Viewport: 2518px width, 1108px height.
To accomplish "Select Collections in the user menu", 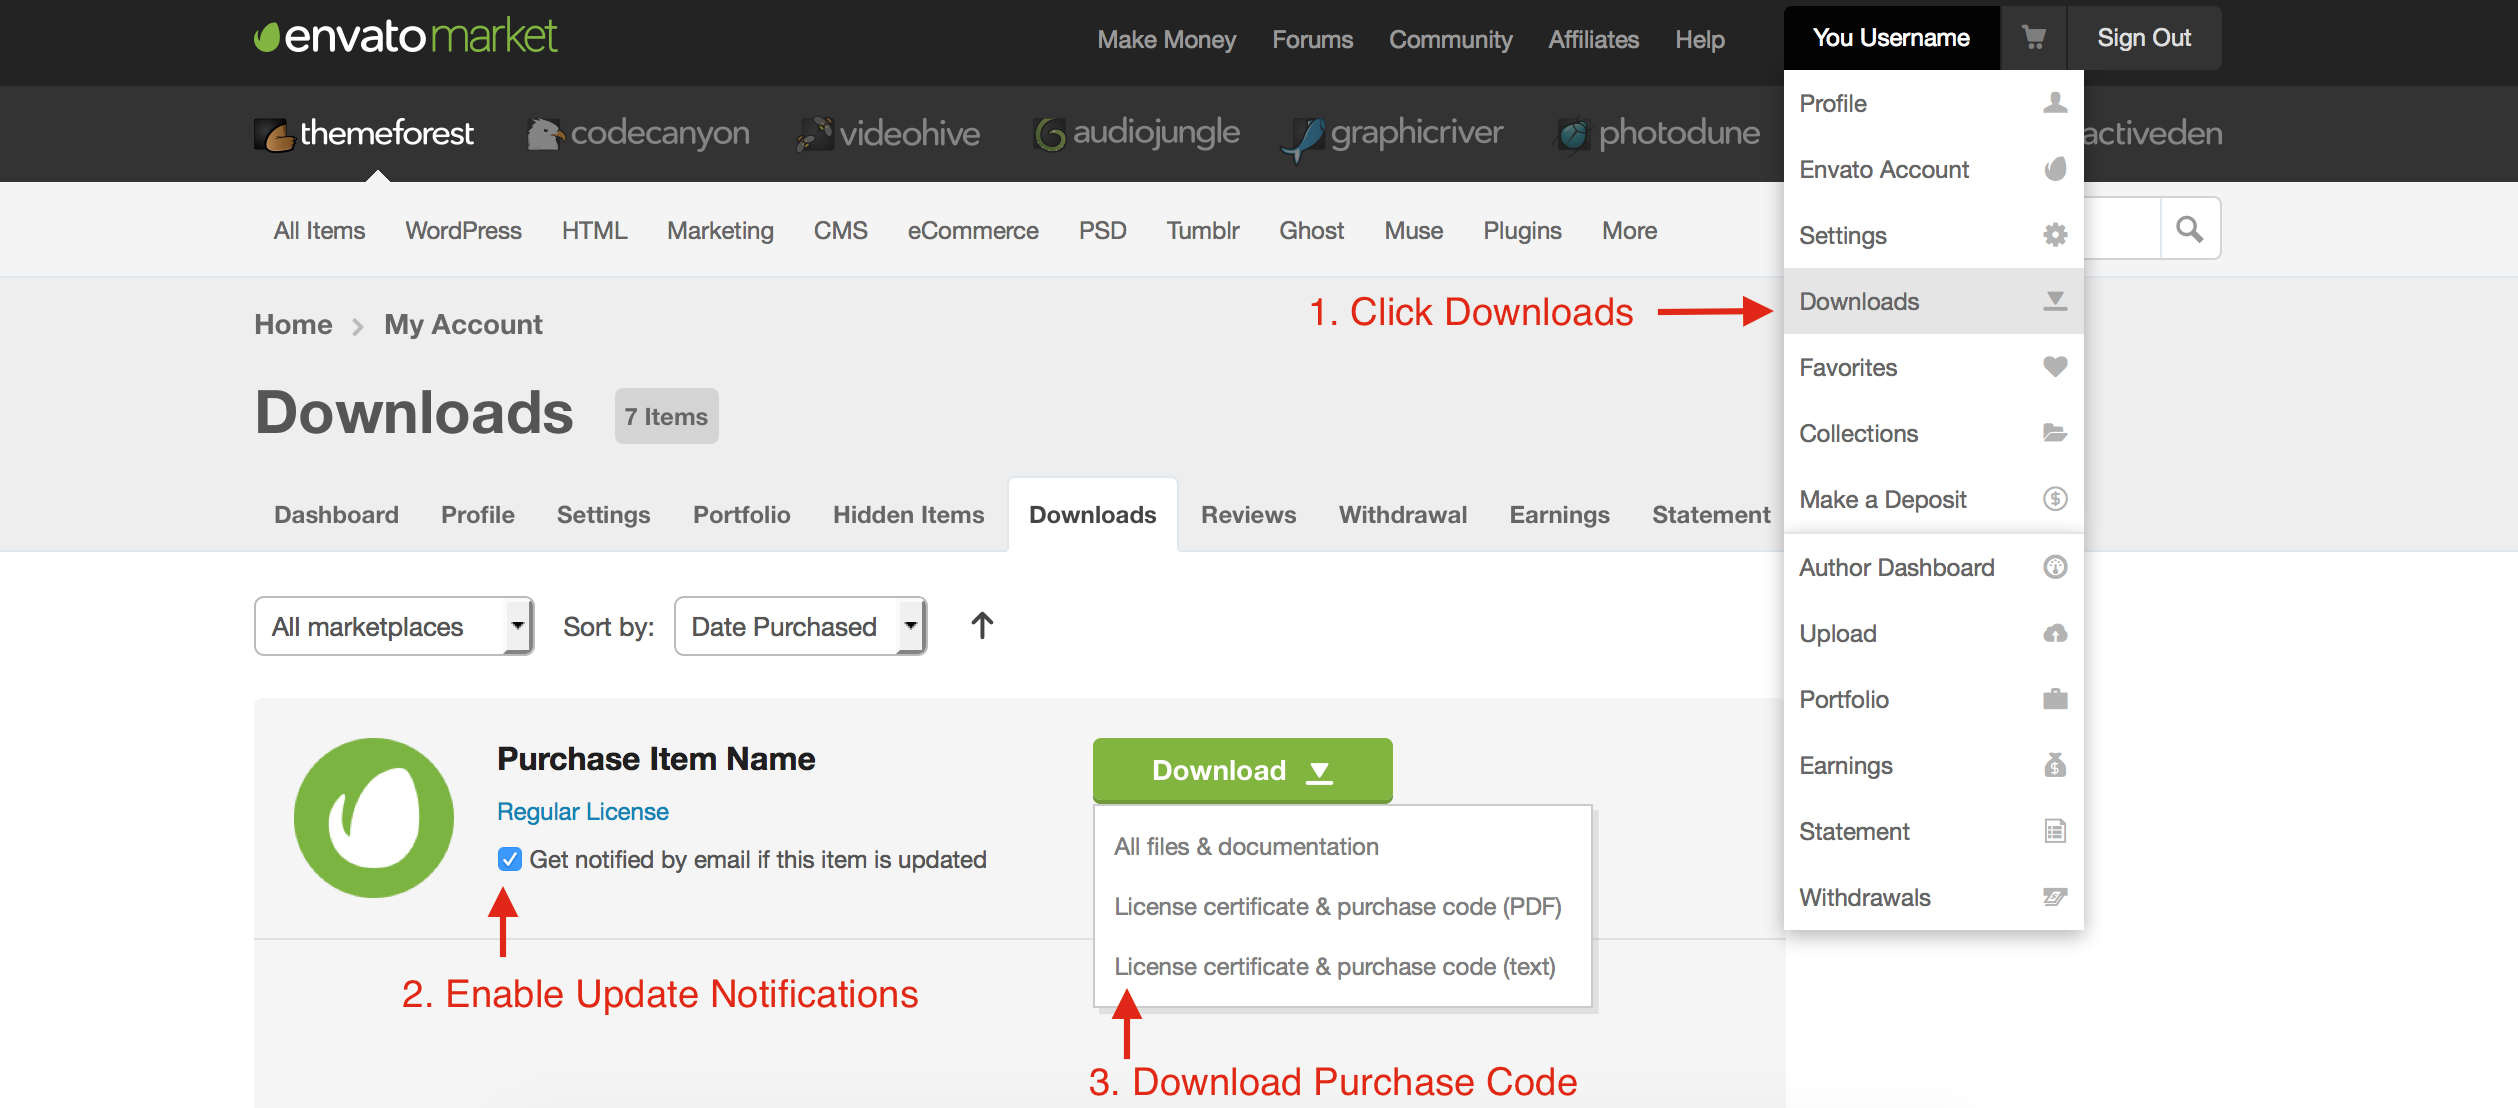I will point(1933,433).
